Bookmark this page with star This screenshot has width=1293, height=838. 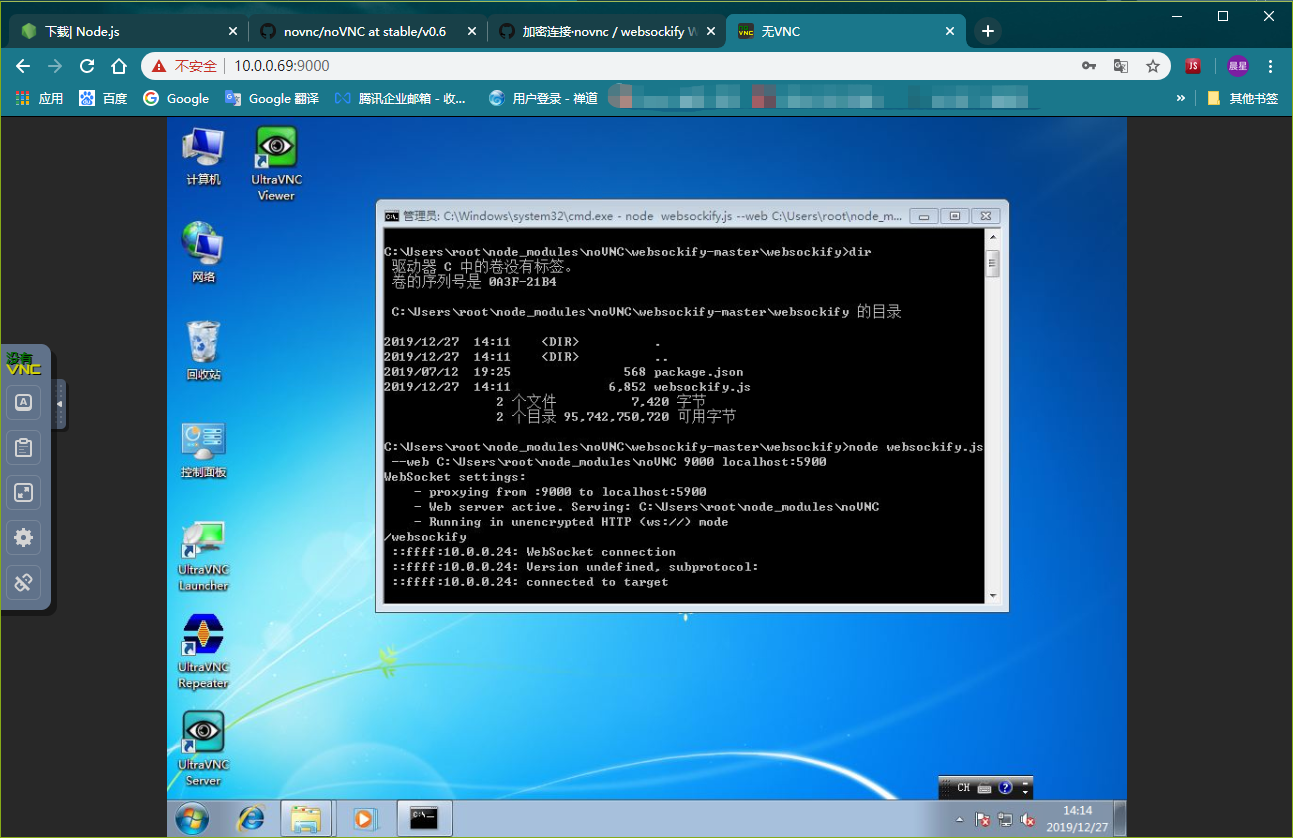(1153, 66)
